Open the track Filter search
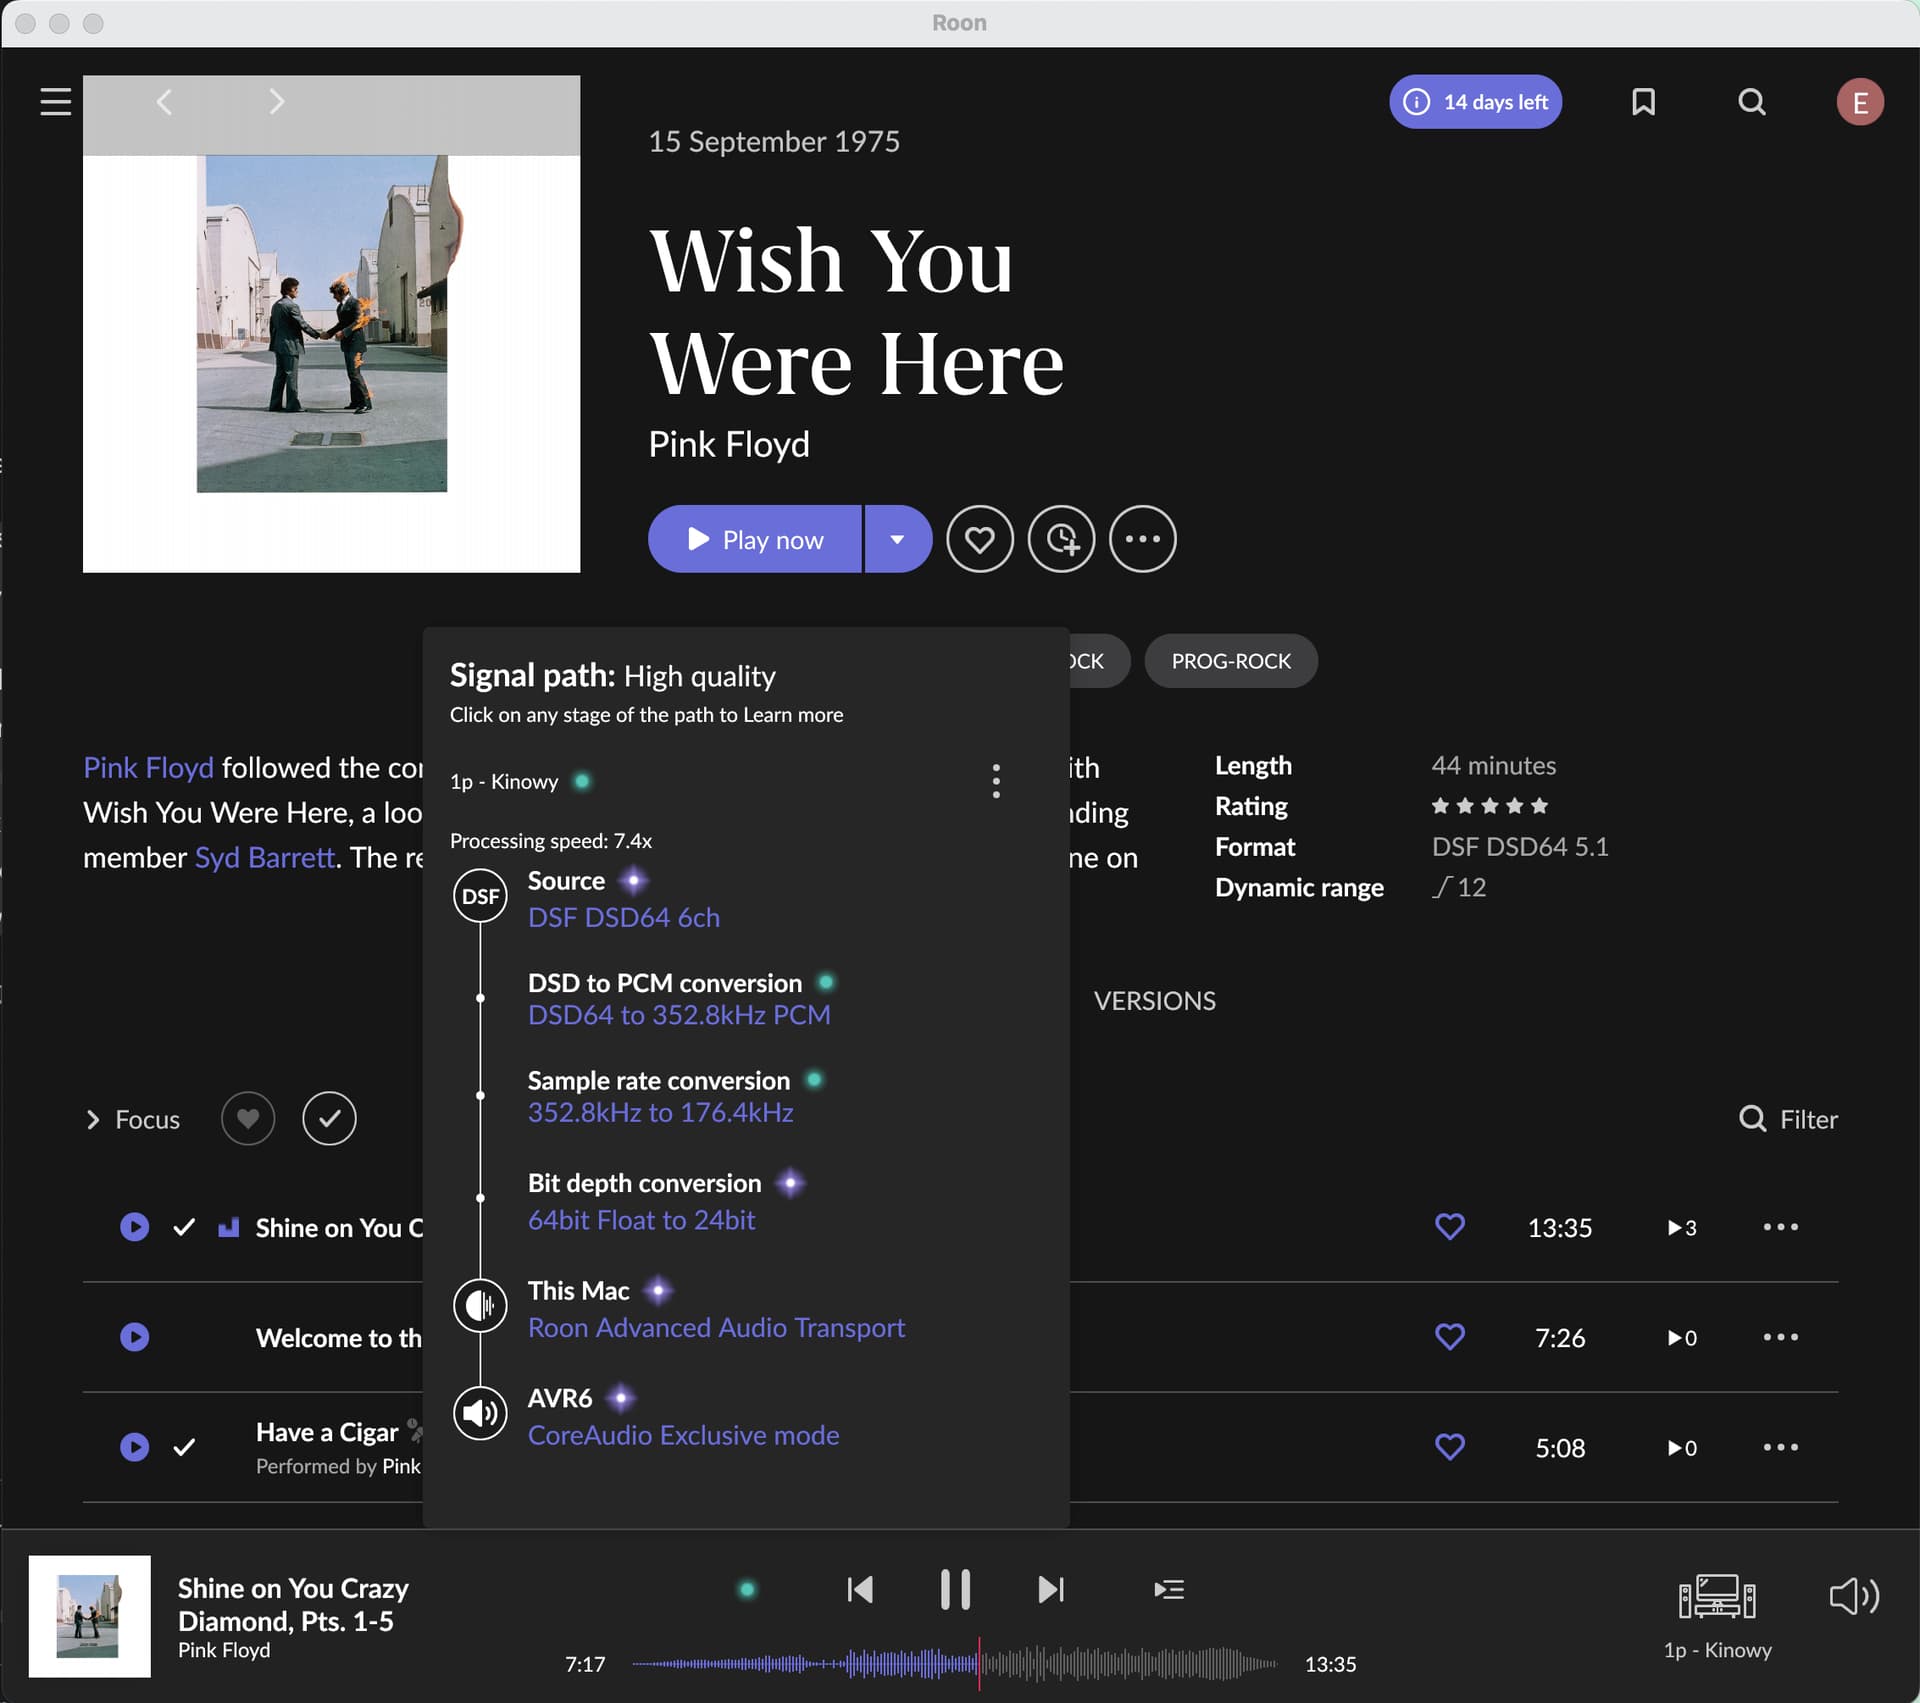Screen dimensions: 1920x1703 click(1788, 1119)
